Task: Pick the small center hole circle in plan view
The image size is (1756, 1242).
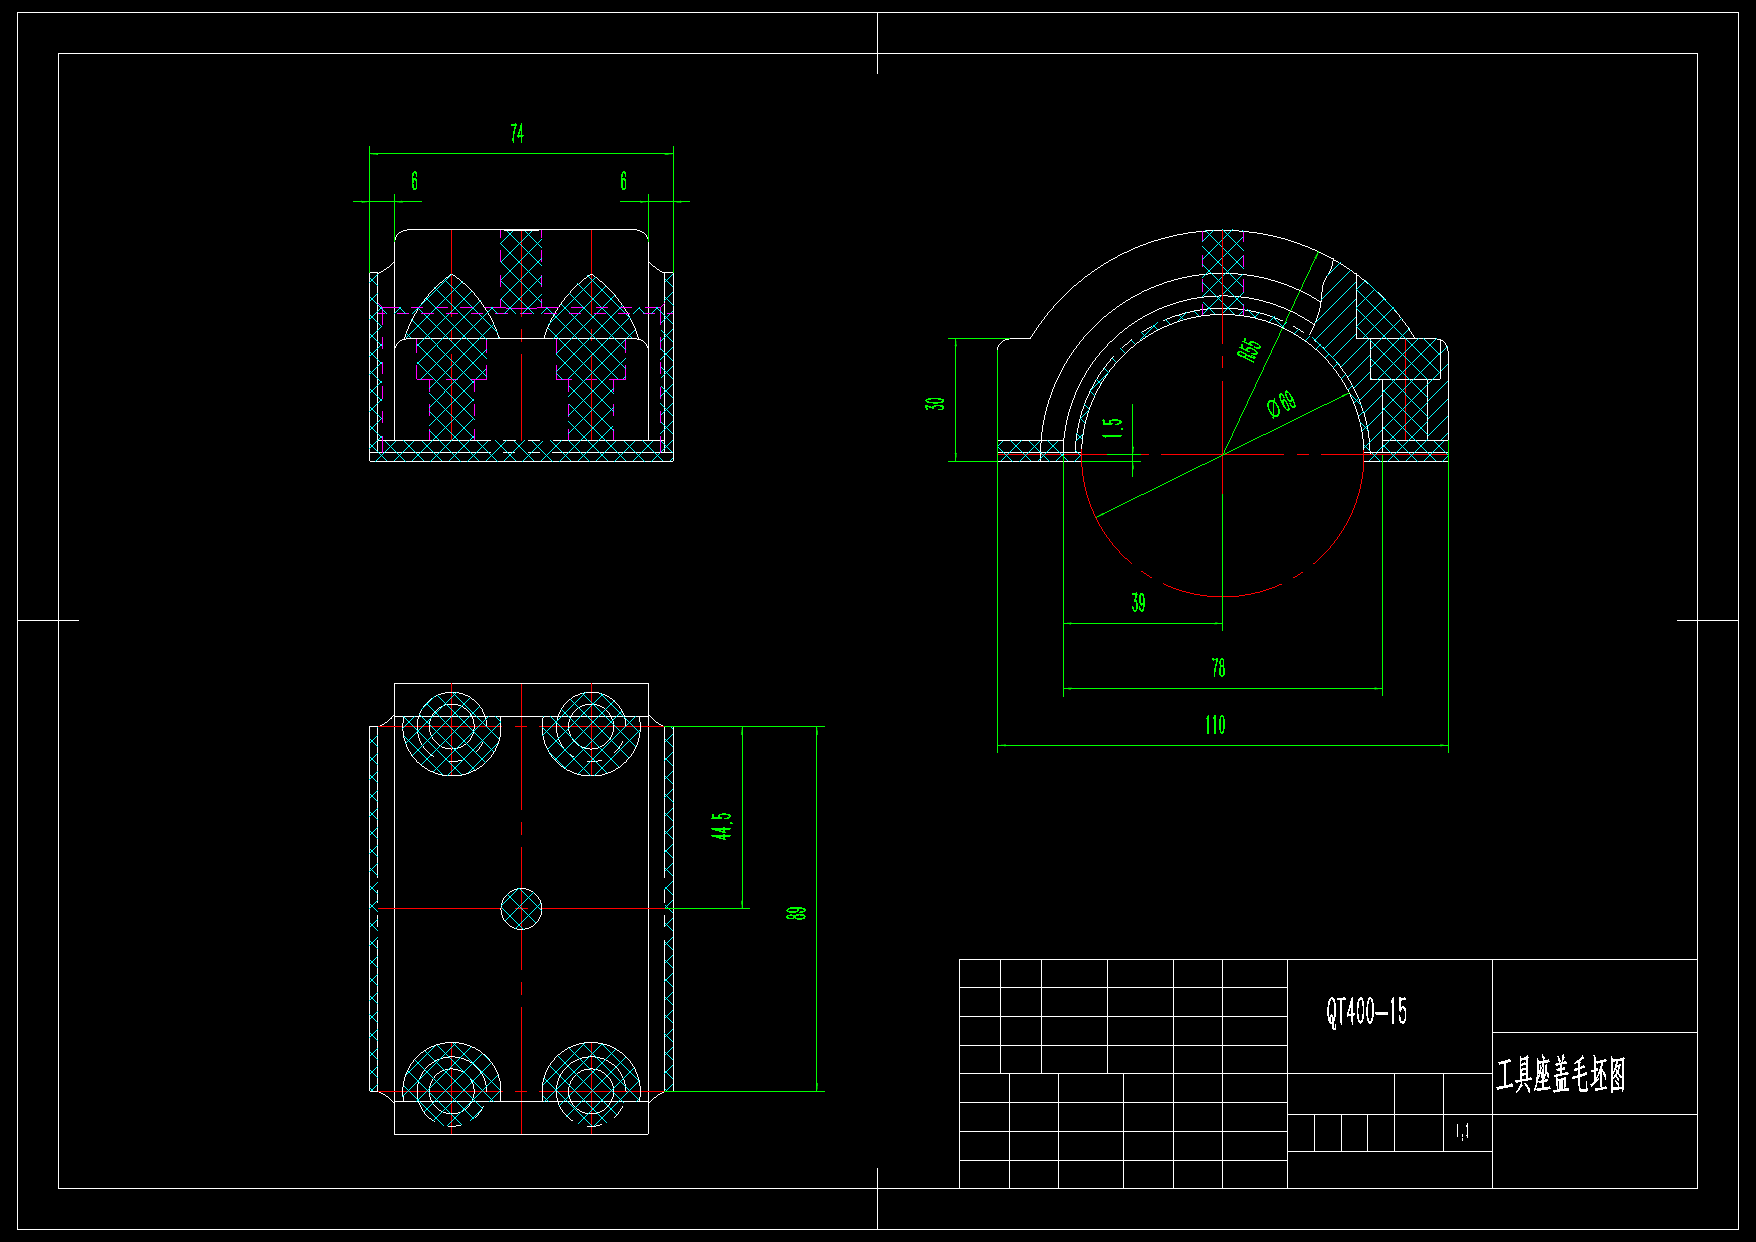Action: pyautogui.click(x=521, y=909)
